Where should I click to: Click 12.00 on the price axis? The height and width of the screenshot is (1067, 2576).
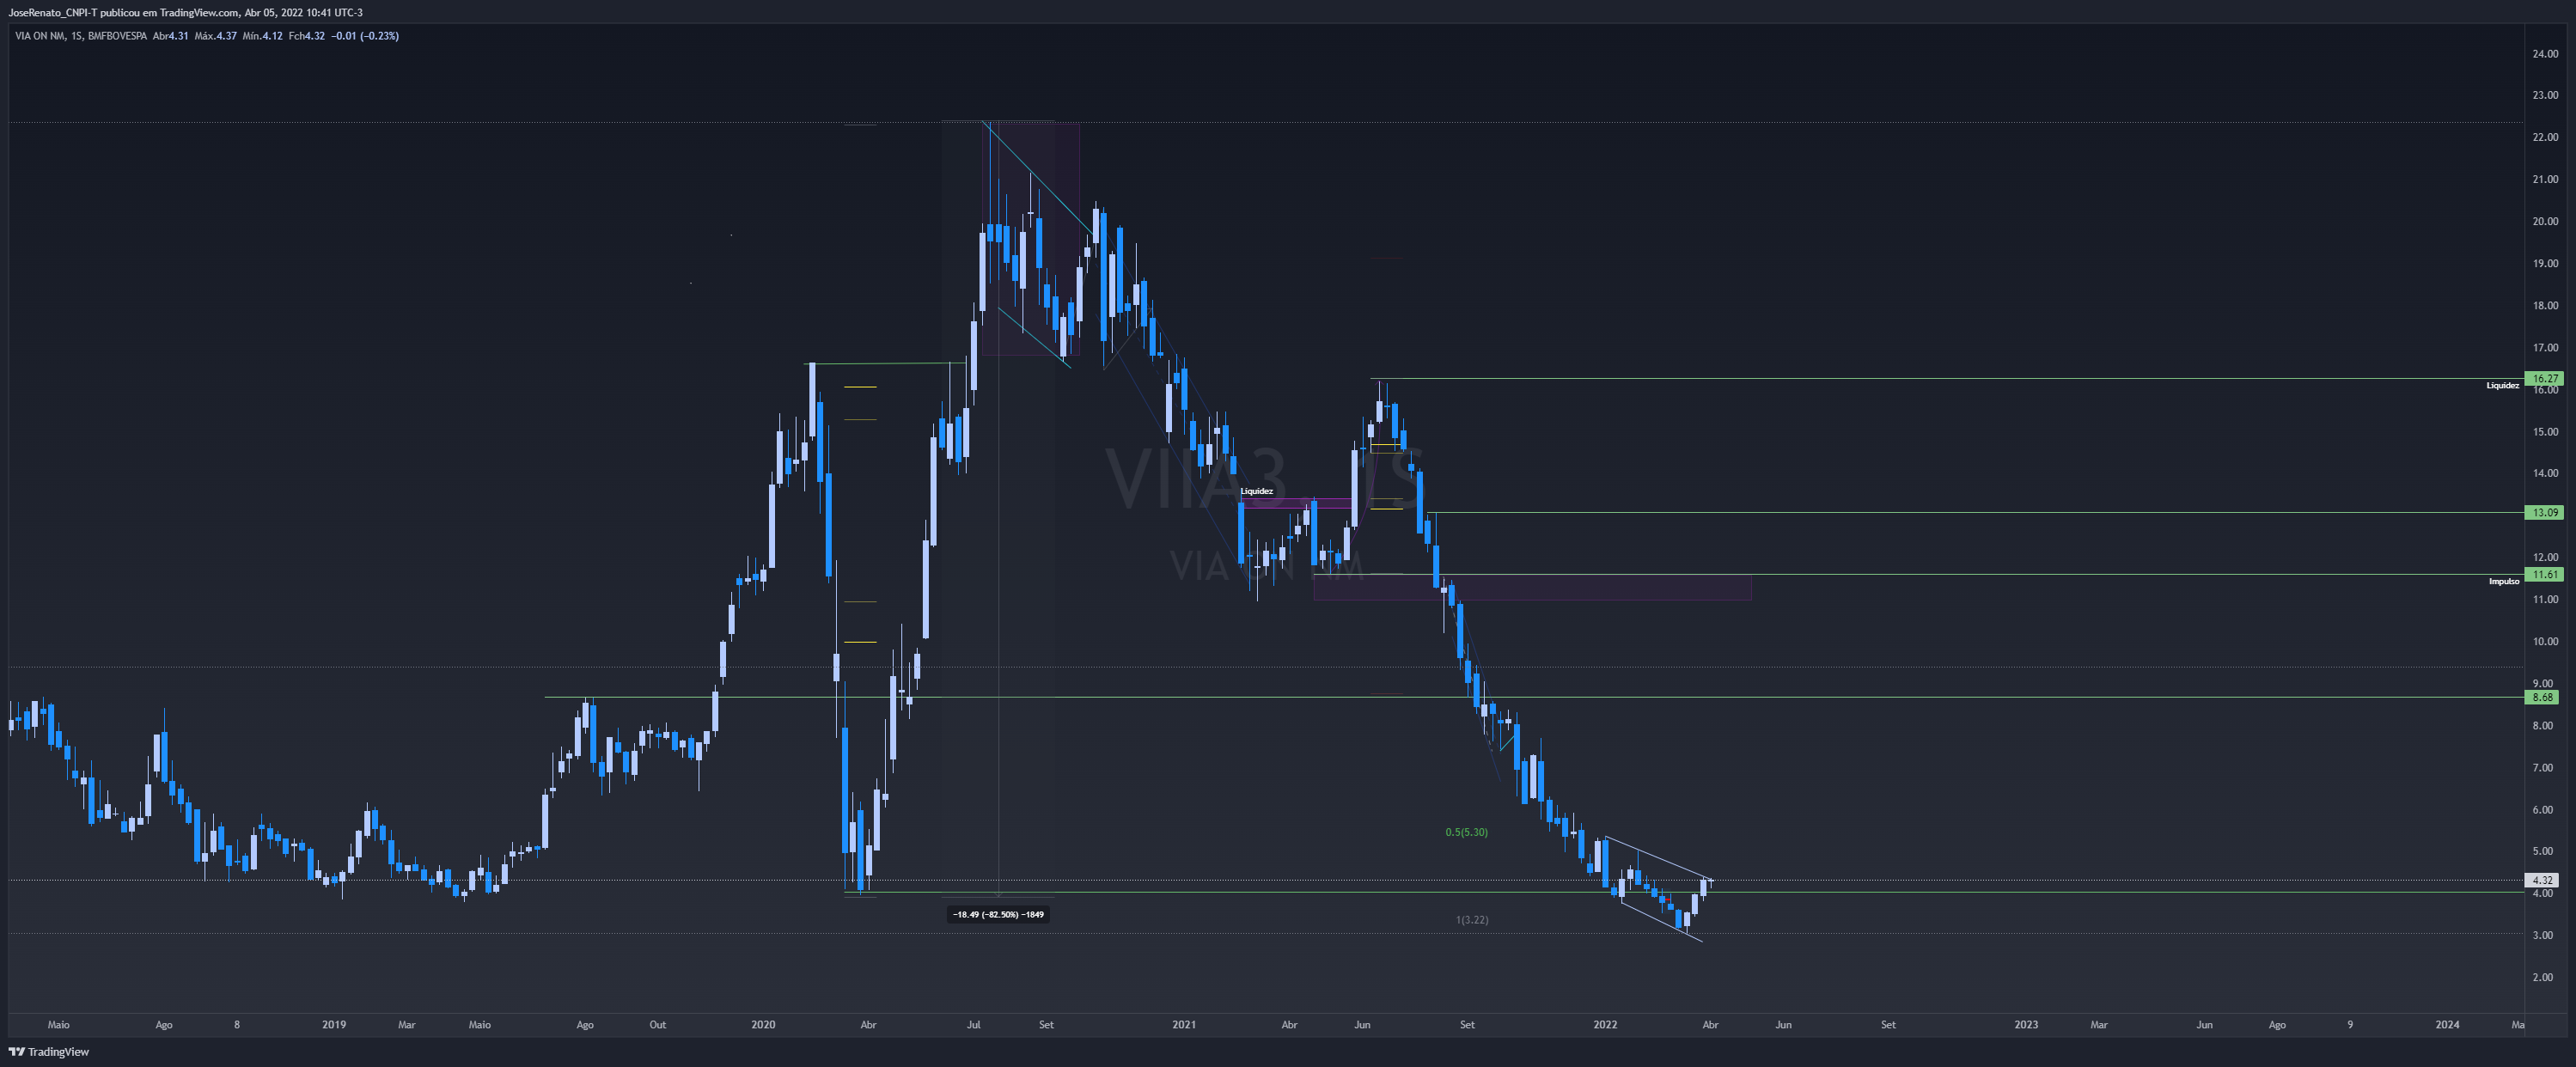(2545, 557)
